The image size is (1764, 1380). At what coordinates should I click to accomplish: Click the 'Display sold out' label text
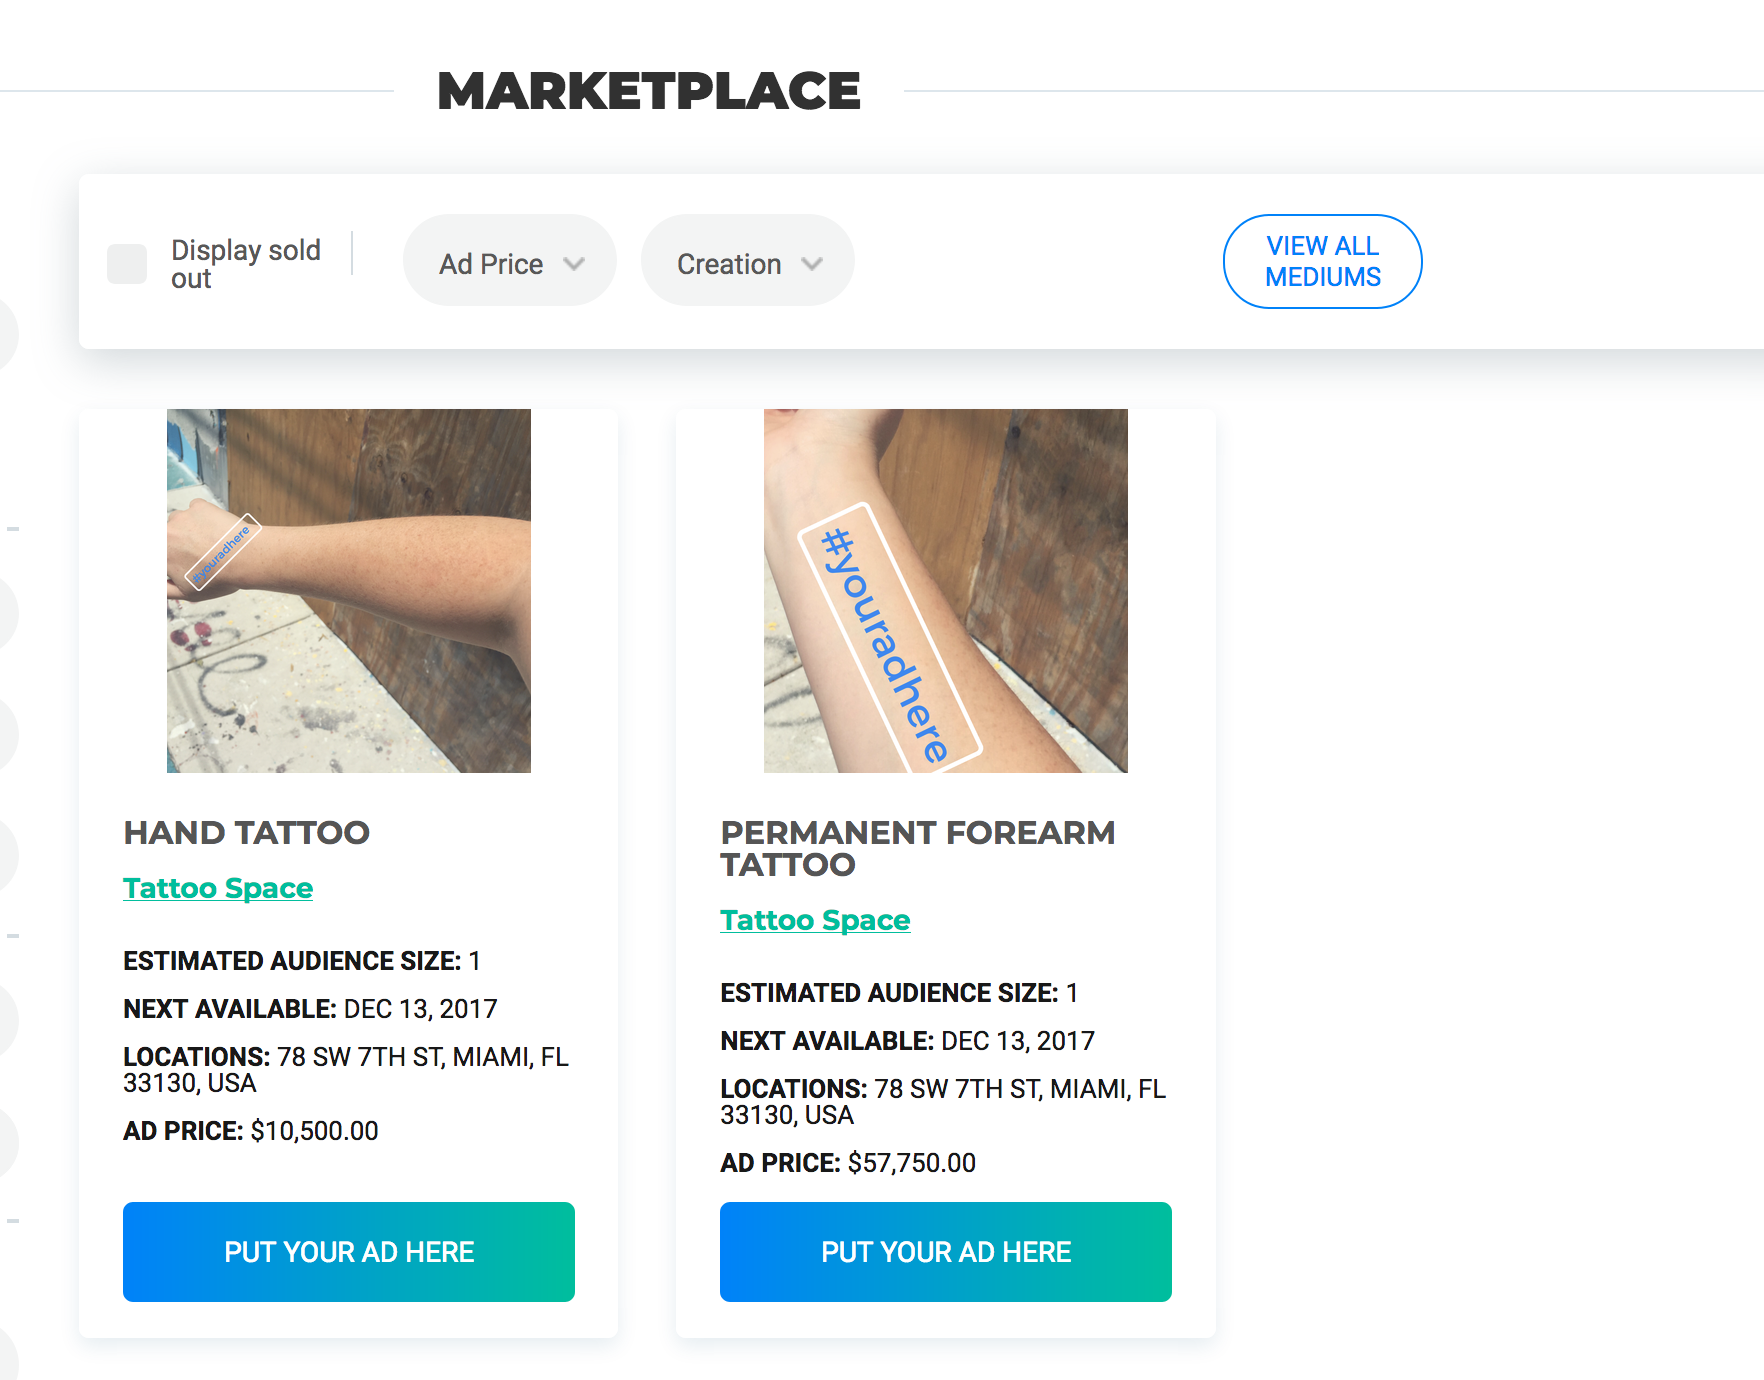pyautogui.click(x=245, y=264)
